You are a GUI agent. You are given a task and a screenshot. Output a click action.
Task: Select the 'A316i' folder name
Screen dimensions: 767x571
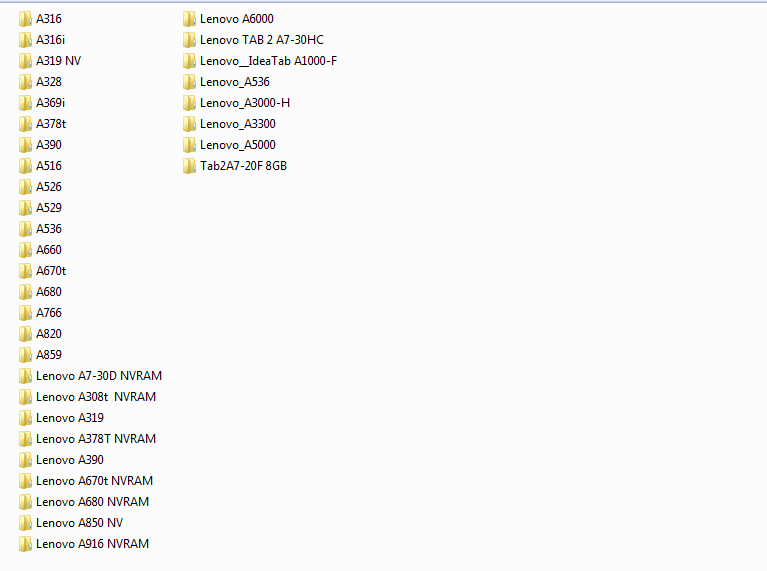(50, 40)
